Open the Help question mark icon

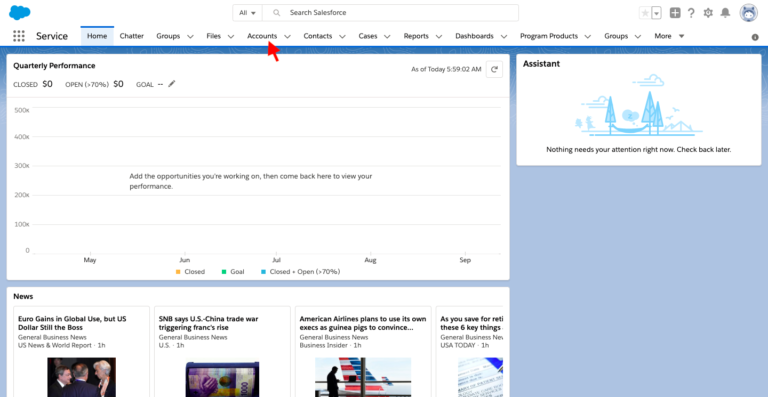click(x=691, y=13)
